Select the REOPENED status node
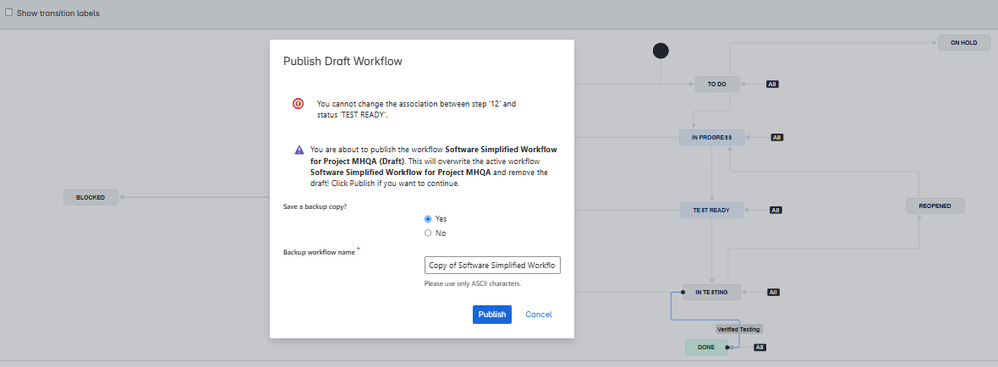This screenshot has width=998, height=367. click(x=935, y=206)
